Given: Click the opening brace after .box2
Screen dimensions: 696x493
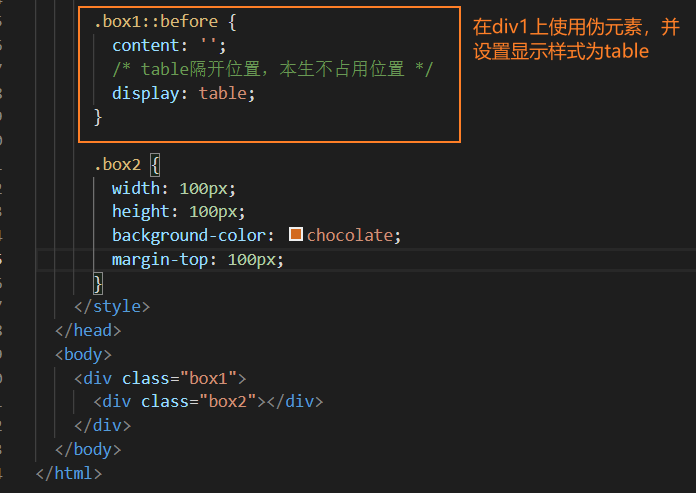Looking at the screenshot, I should click(x=155, y=165).
